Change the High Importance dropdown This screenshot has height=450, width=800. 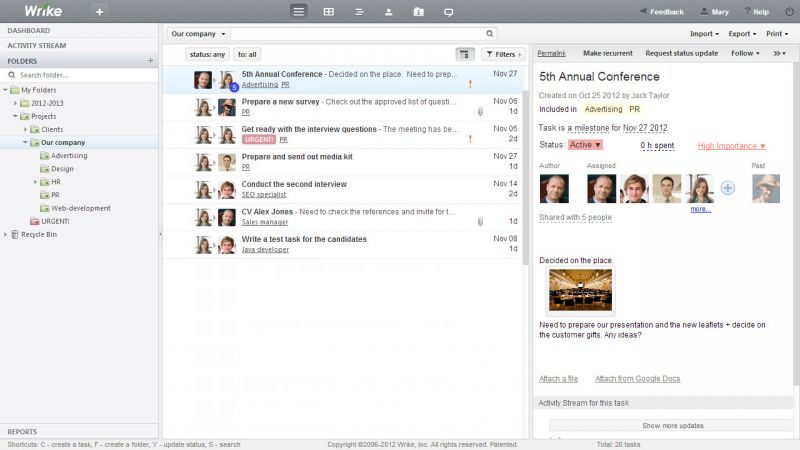(x=731, y=146)
